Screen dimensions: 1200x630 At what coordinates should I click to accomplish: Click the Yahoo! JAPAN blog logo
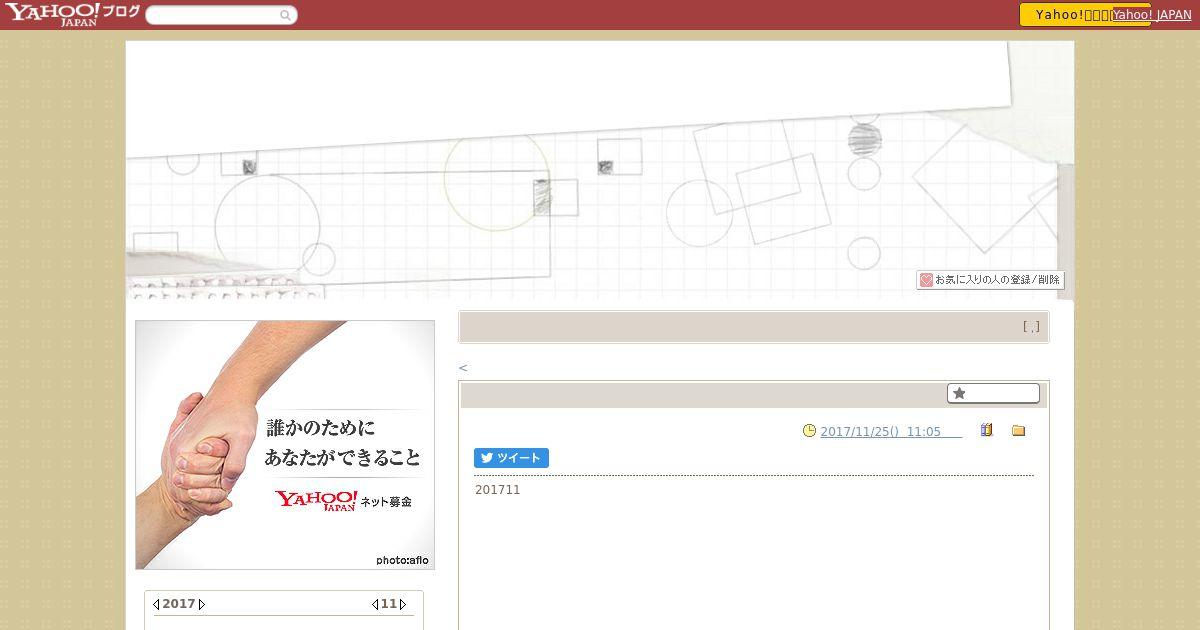(x=72, y=14)
